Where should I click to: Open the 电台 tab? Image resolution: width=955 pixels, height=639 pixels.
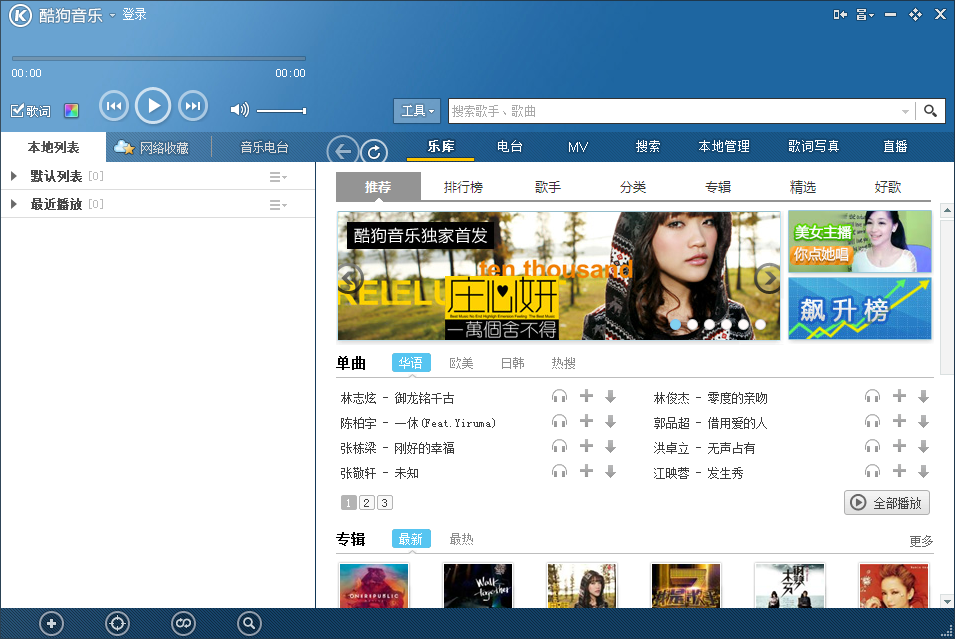(x=509, y=146)
